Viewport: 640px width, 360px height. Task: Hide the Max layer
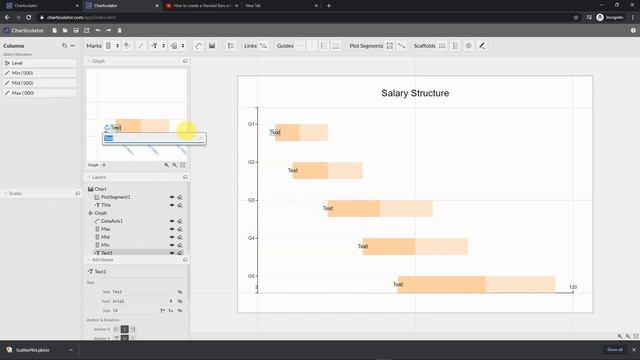coord(172,229)
